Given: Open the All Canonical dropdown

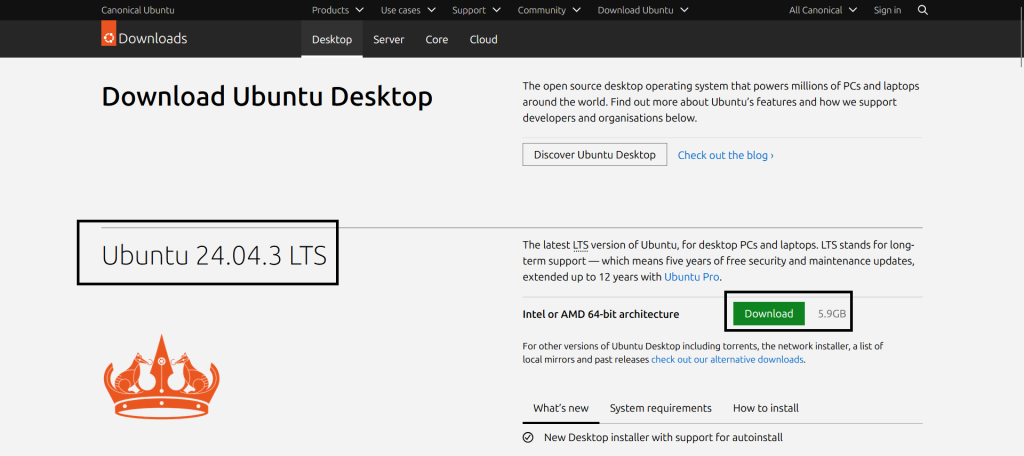Looking at the screenshot, I should click(x=823, y=10).
